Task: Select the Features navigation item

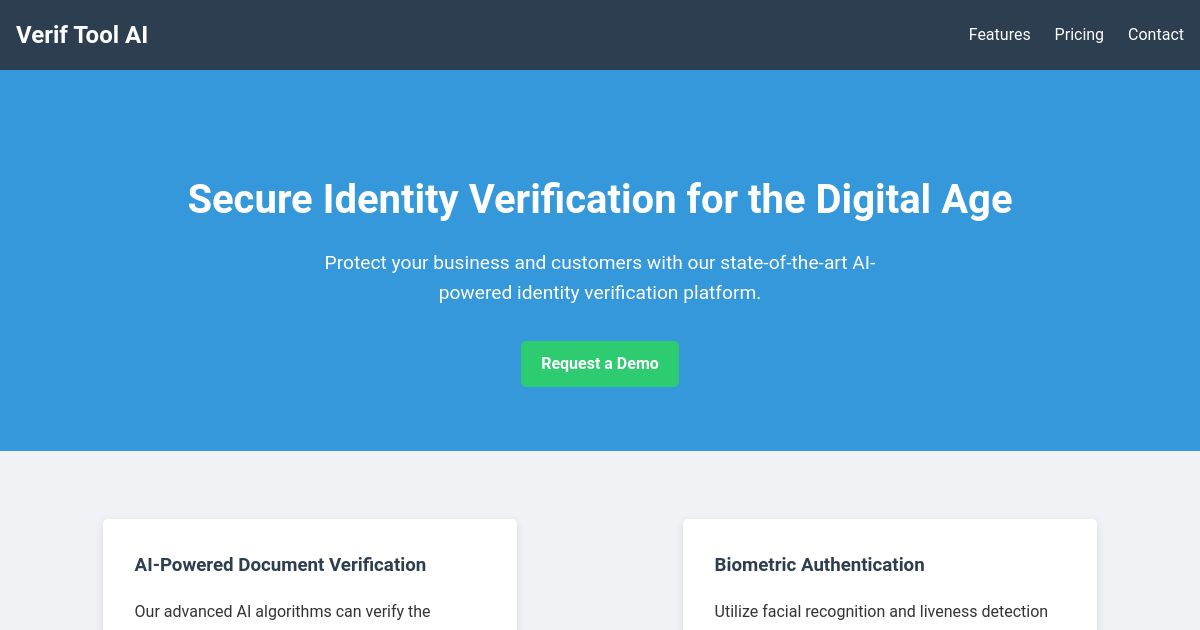Action: pos(999,35)
